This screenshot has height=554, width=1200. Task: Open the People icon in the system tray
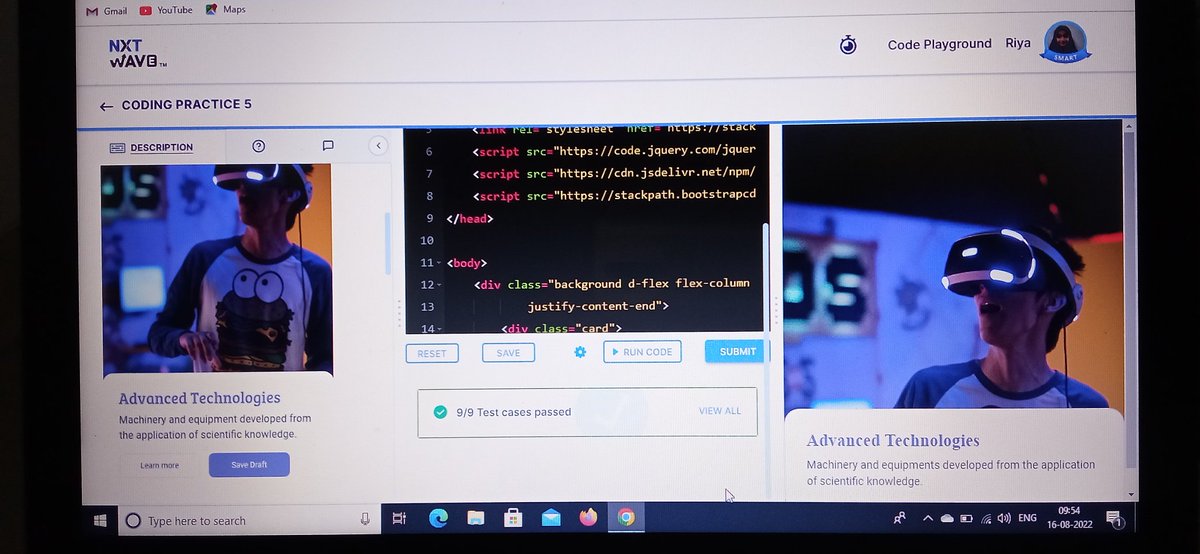900,518
